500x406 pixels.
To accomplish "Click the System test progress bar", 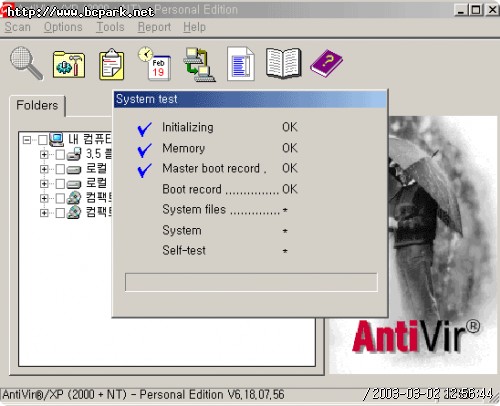I will point(251,282).
